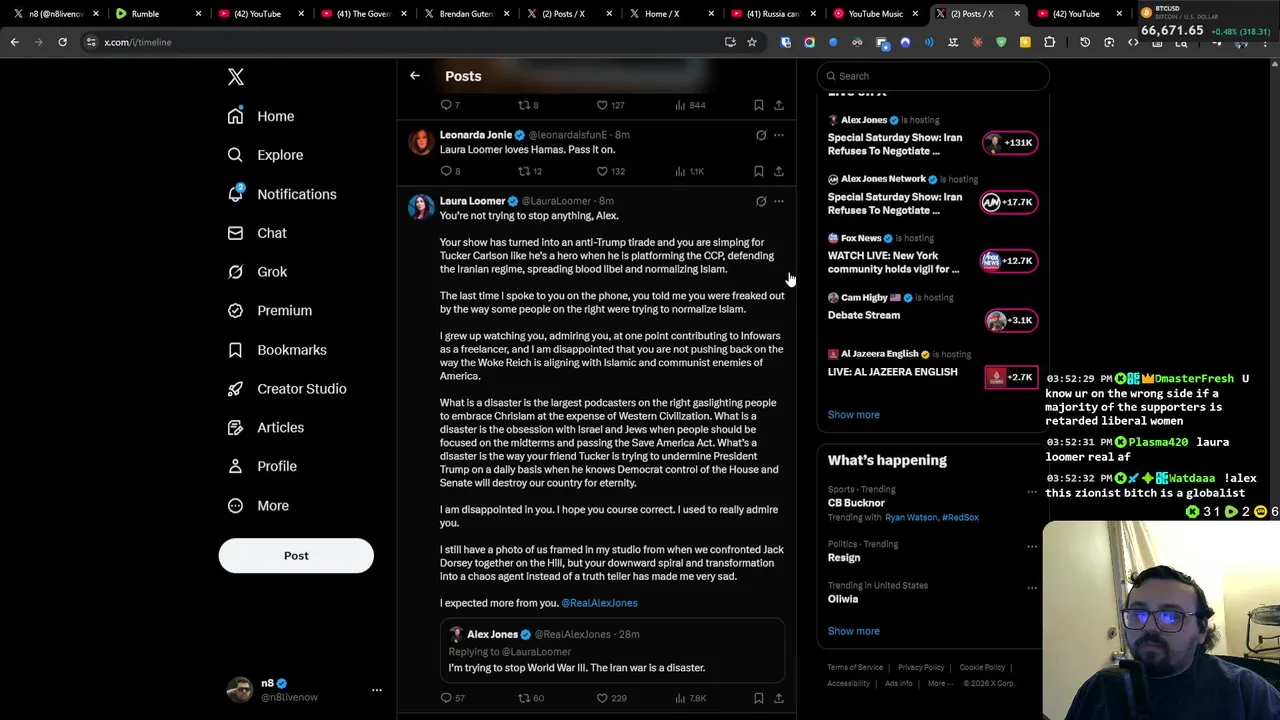The height and width of the screenshot is (720, 1280).
Task: Open options for Resign trend
Action: click(x=1032, y=547)
